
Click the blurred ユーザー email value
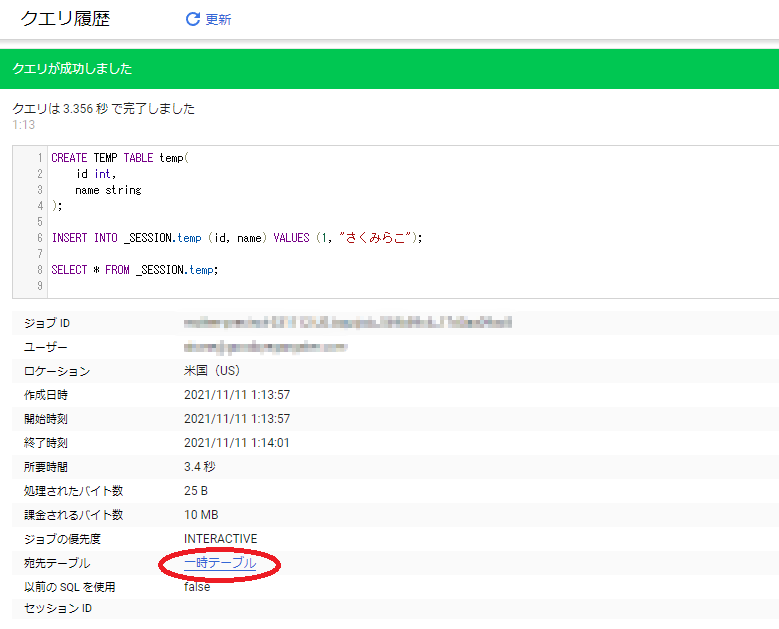click(x=265, y=347)
